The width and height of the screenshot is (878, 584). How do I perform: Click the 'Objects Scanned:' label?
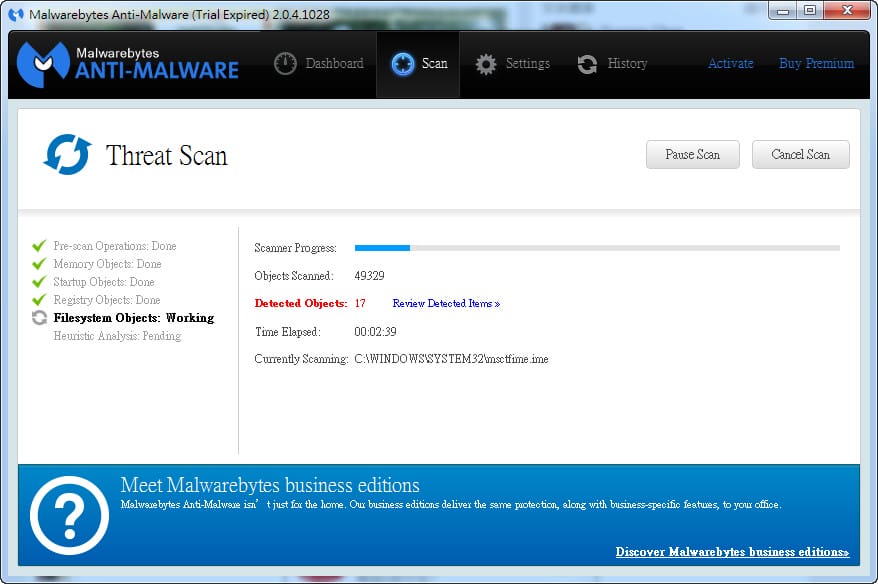[293, 275]
